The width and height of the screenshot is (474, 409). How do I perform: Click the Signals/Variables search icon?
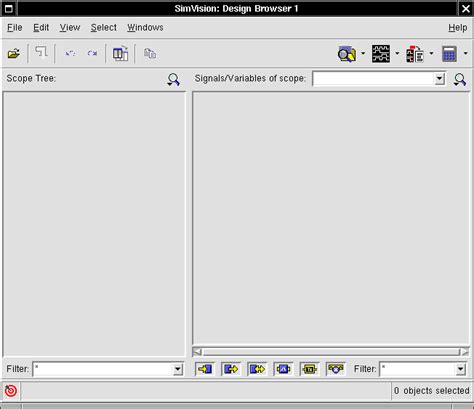coord(460,79)
